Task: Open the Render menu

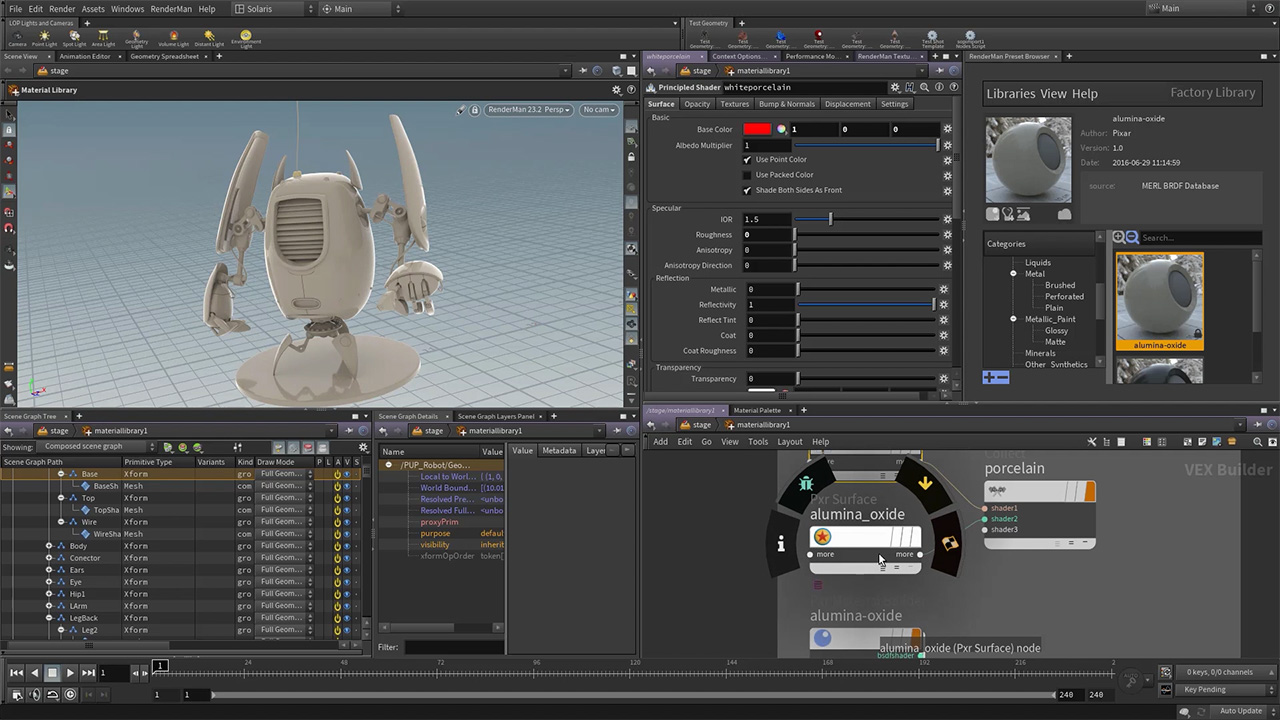Action: [61, 8]
